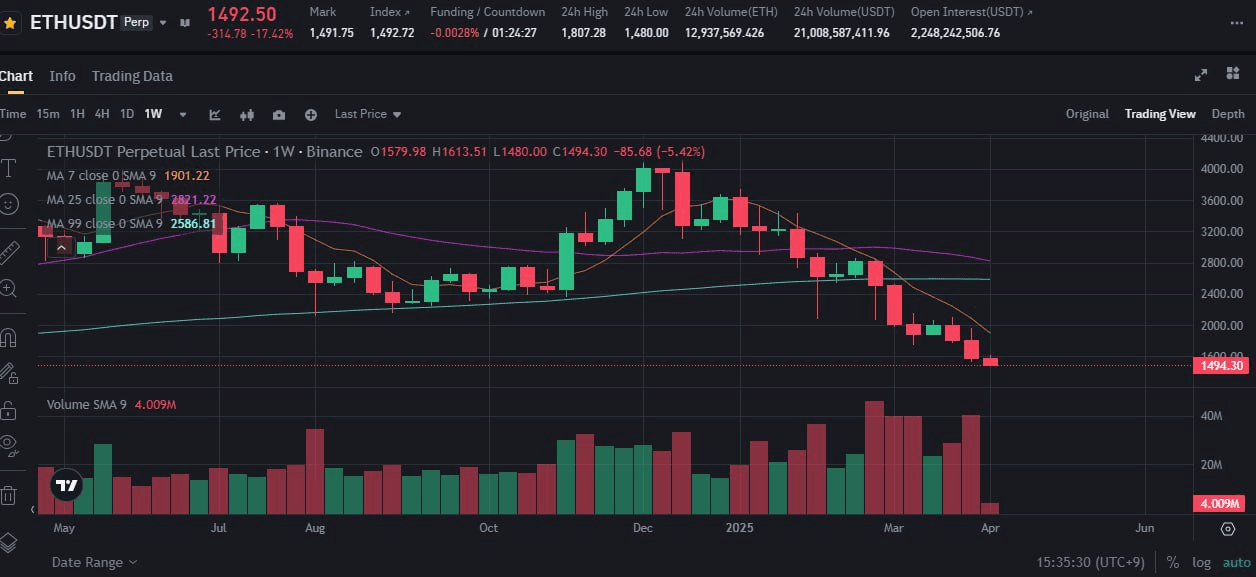Viewport: 1256px width, 577px height.
Task: Switch to the Trading Data tab
Action: coord(132,76)
